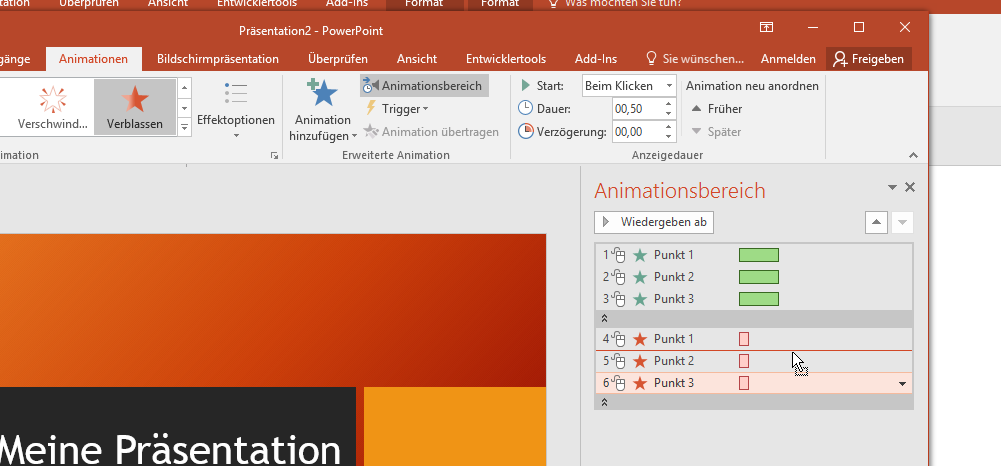Click green timing bar of animation 2
Screen dimensions: 1001x466
tap(759, 277)
